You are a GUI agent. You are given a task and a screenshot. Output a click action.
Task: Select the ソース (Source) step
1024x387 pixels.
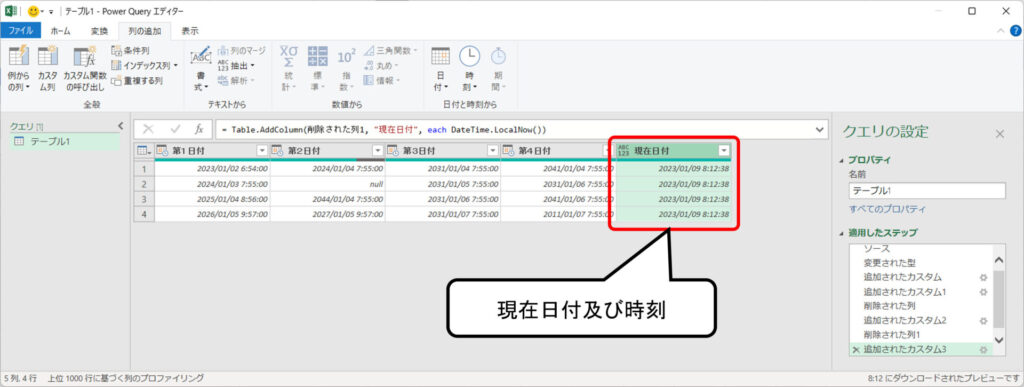coord(876,249)
